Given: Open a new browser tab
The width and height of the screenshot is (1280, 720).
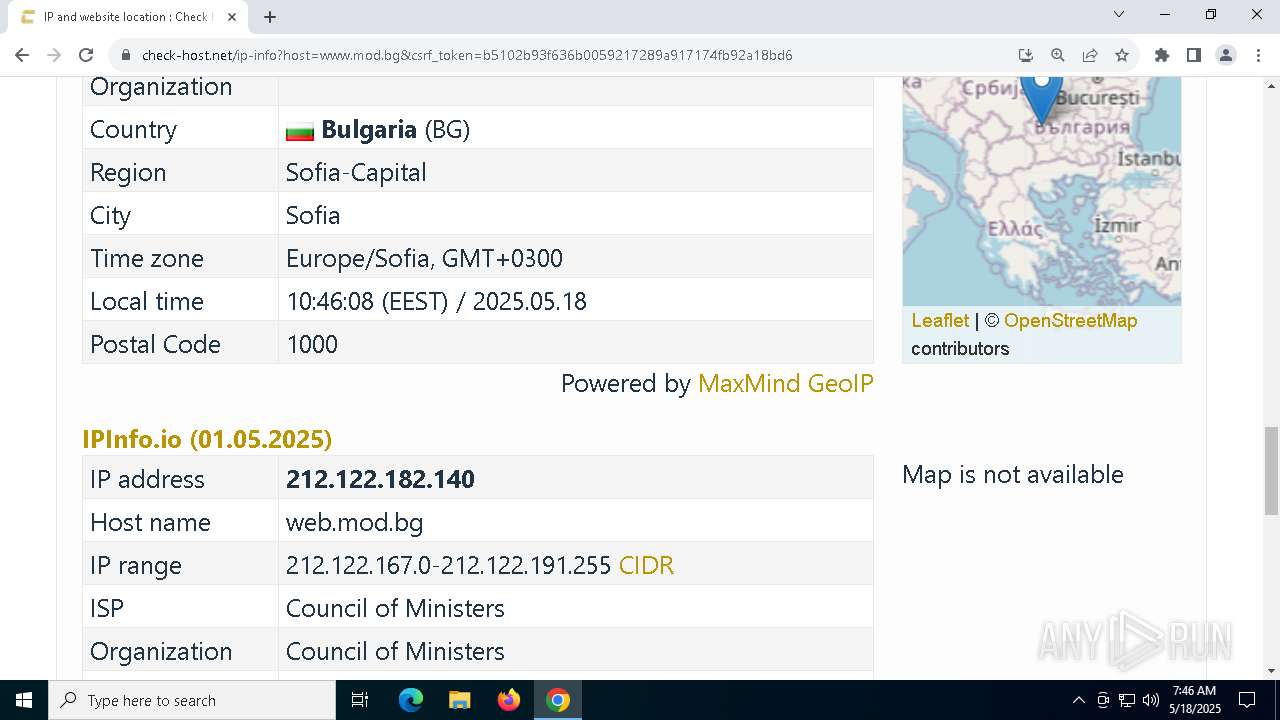Looking at the screenshot, I should tap(270, 16).
